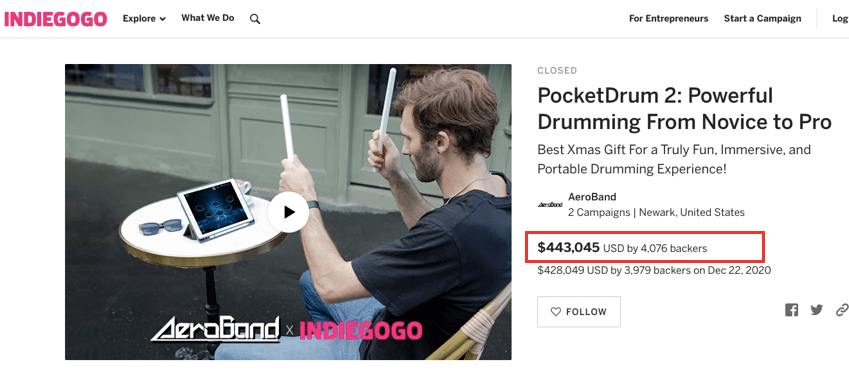Screen dimensions: 849x371
Task: Click the AeroBand logo thumbnail
Action: 550,205
